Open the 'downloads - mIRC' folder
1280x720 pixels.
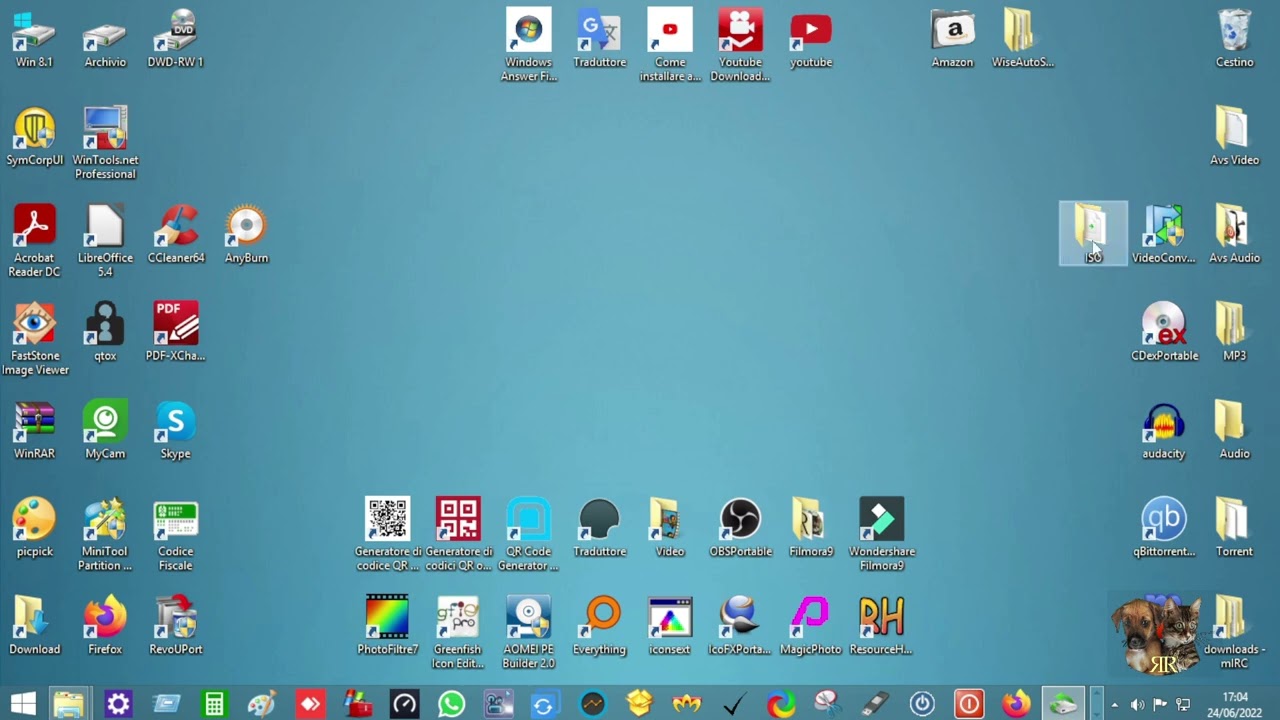(1235, 634)
